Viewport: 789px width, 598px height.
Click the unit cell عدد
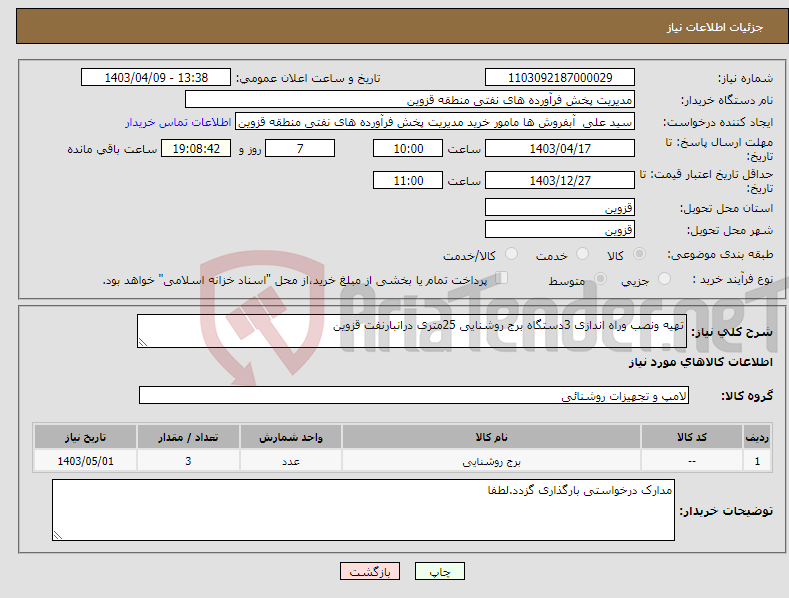tap(291, 461)
